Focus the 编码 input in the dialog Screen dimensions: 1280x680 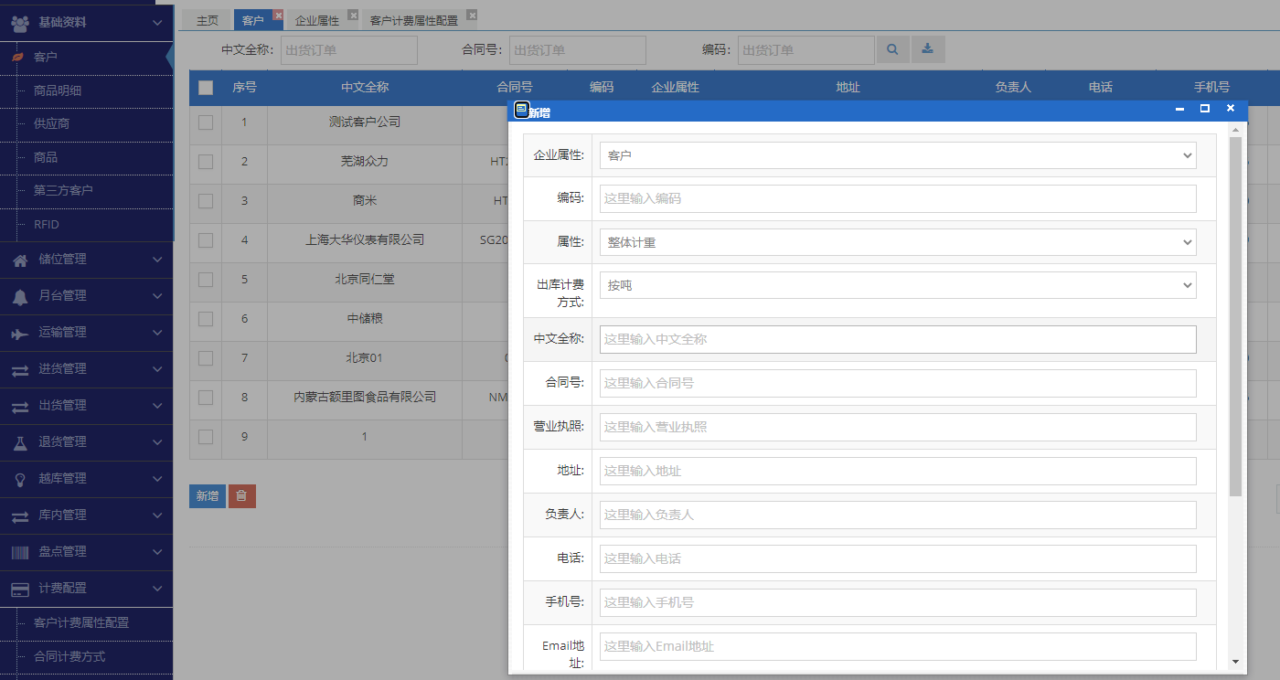point(898,198)
